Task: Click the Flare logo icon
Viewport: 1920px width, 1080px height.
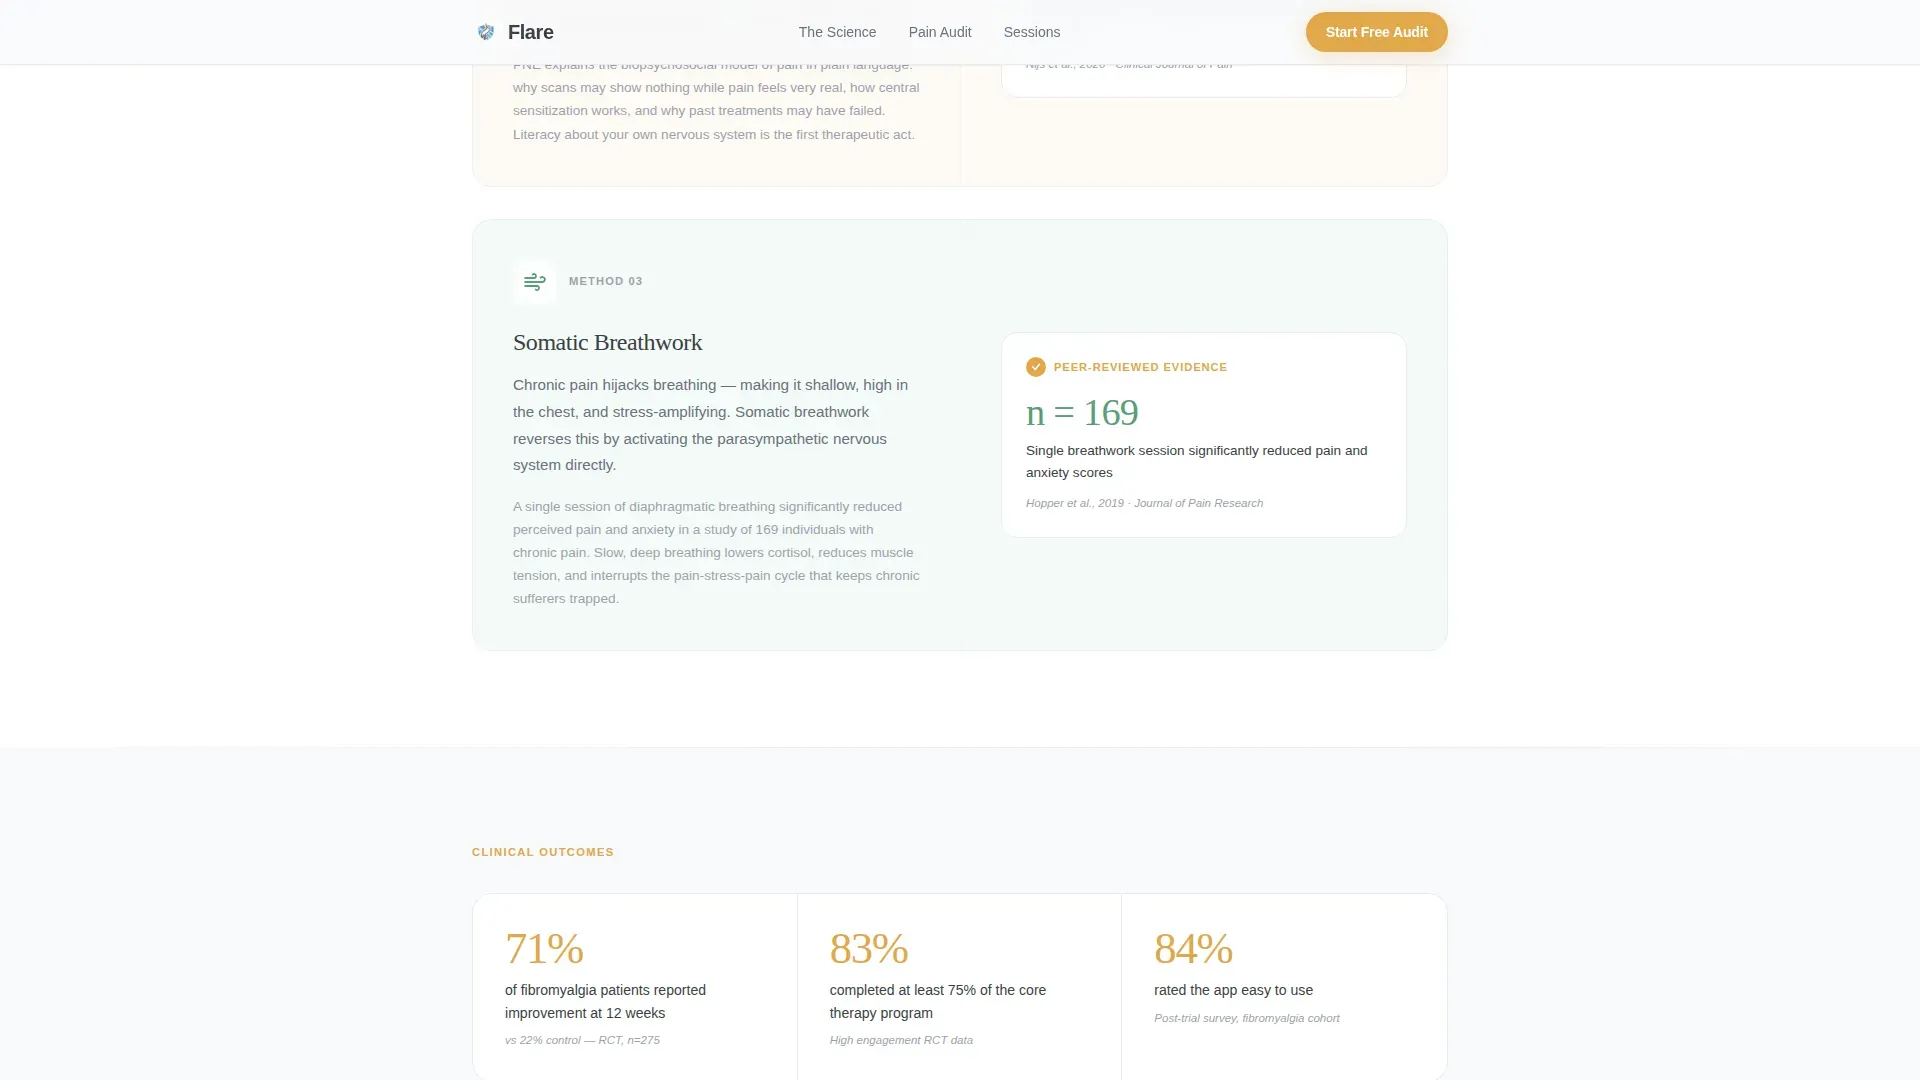Action: (486, 32)
